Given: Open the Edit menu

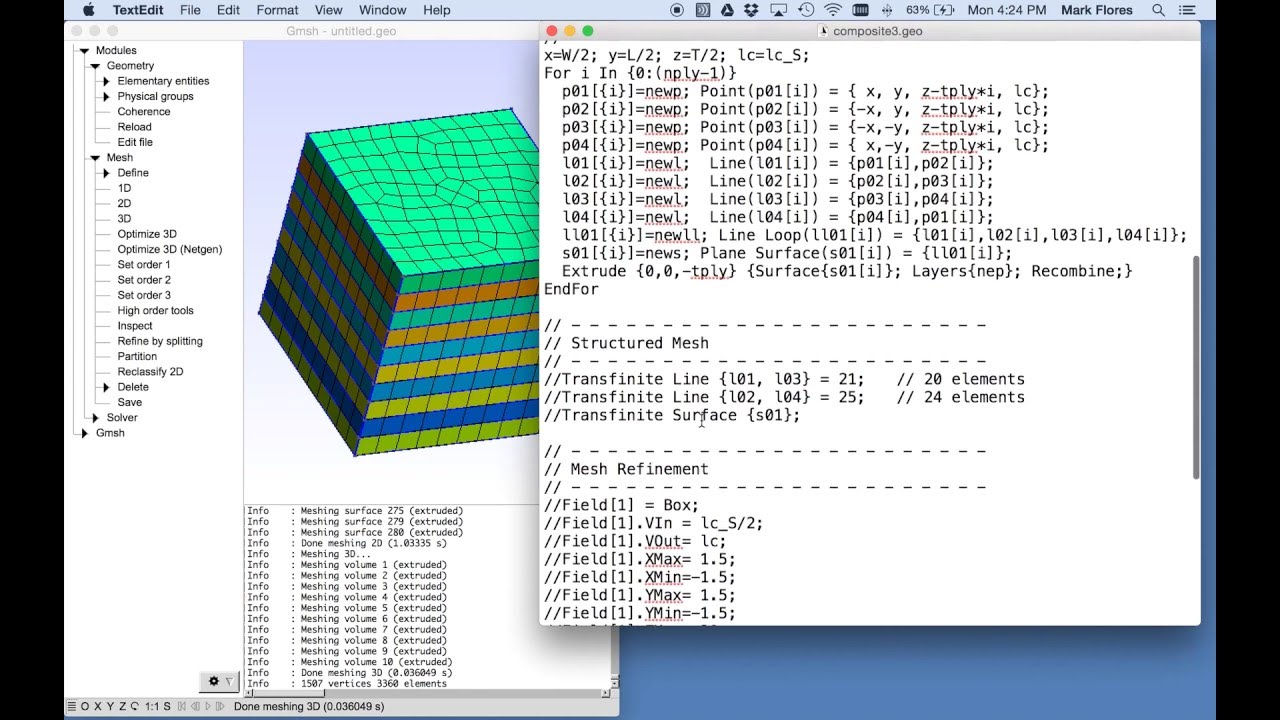Looking at the screenshot, I should pos(228,10).
